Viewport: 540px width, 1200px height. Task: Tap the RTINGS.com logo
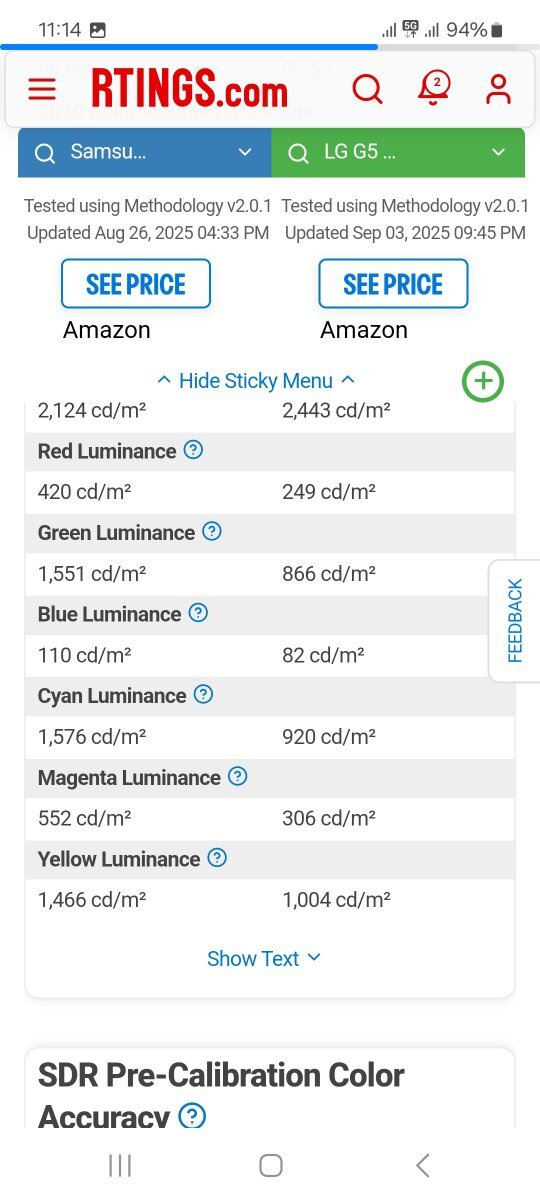point(189,91)
